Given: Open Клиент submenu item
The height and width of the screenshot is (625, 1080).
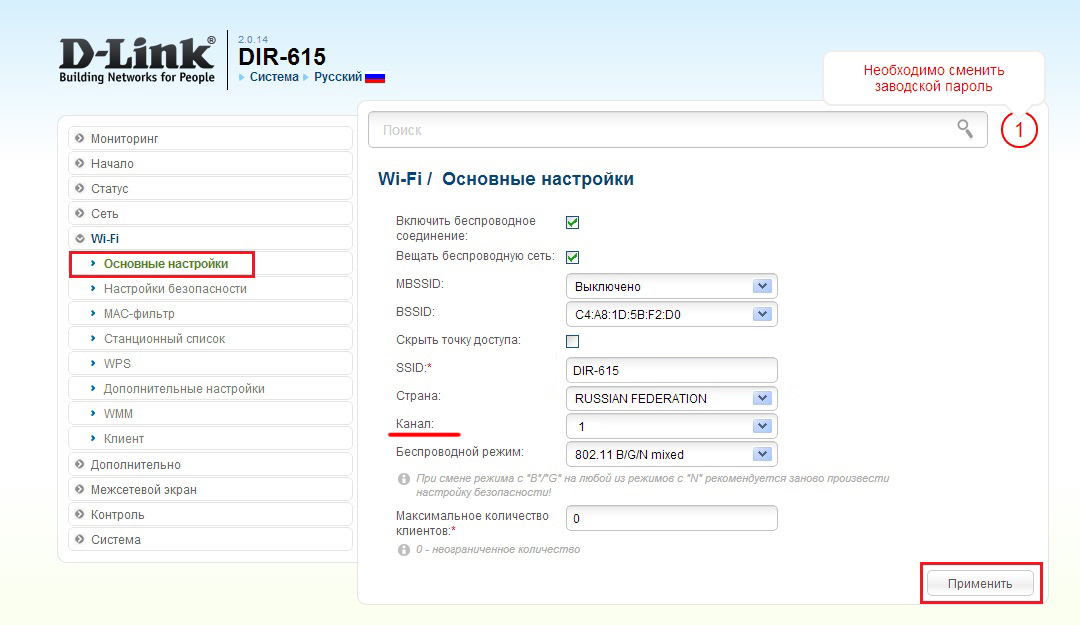Looking at the screenshot, I should pyautogui.click(x=210, y=438).
